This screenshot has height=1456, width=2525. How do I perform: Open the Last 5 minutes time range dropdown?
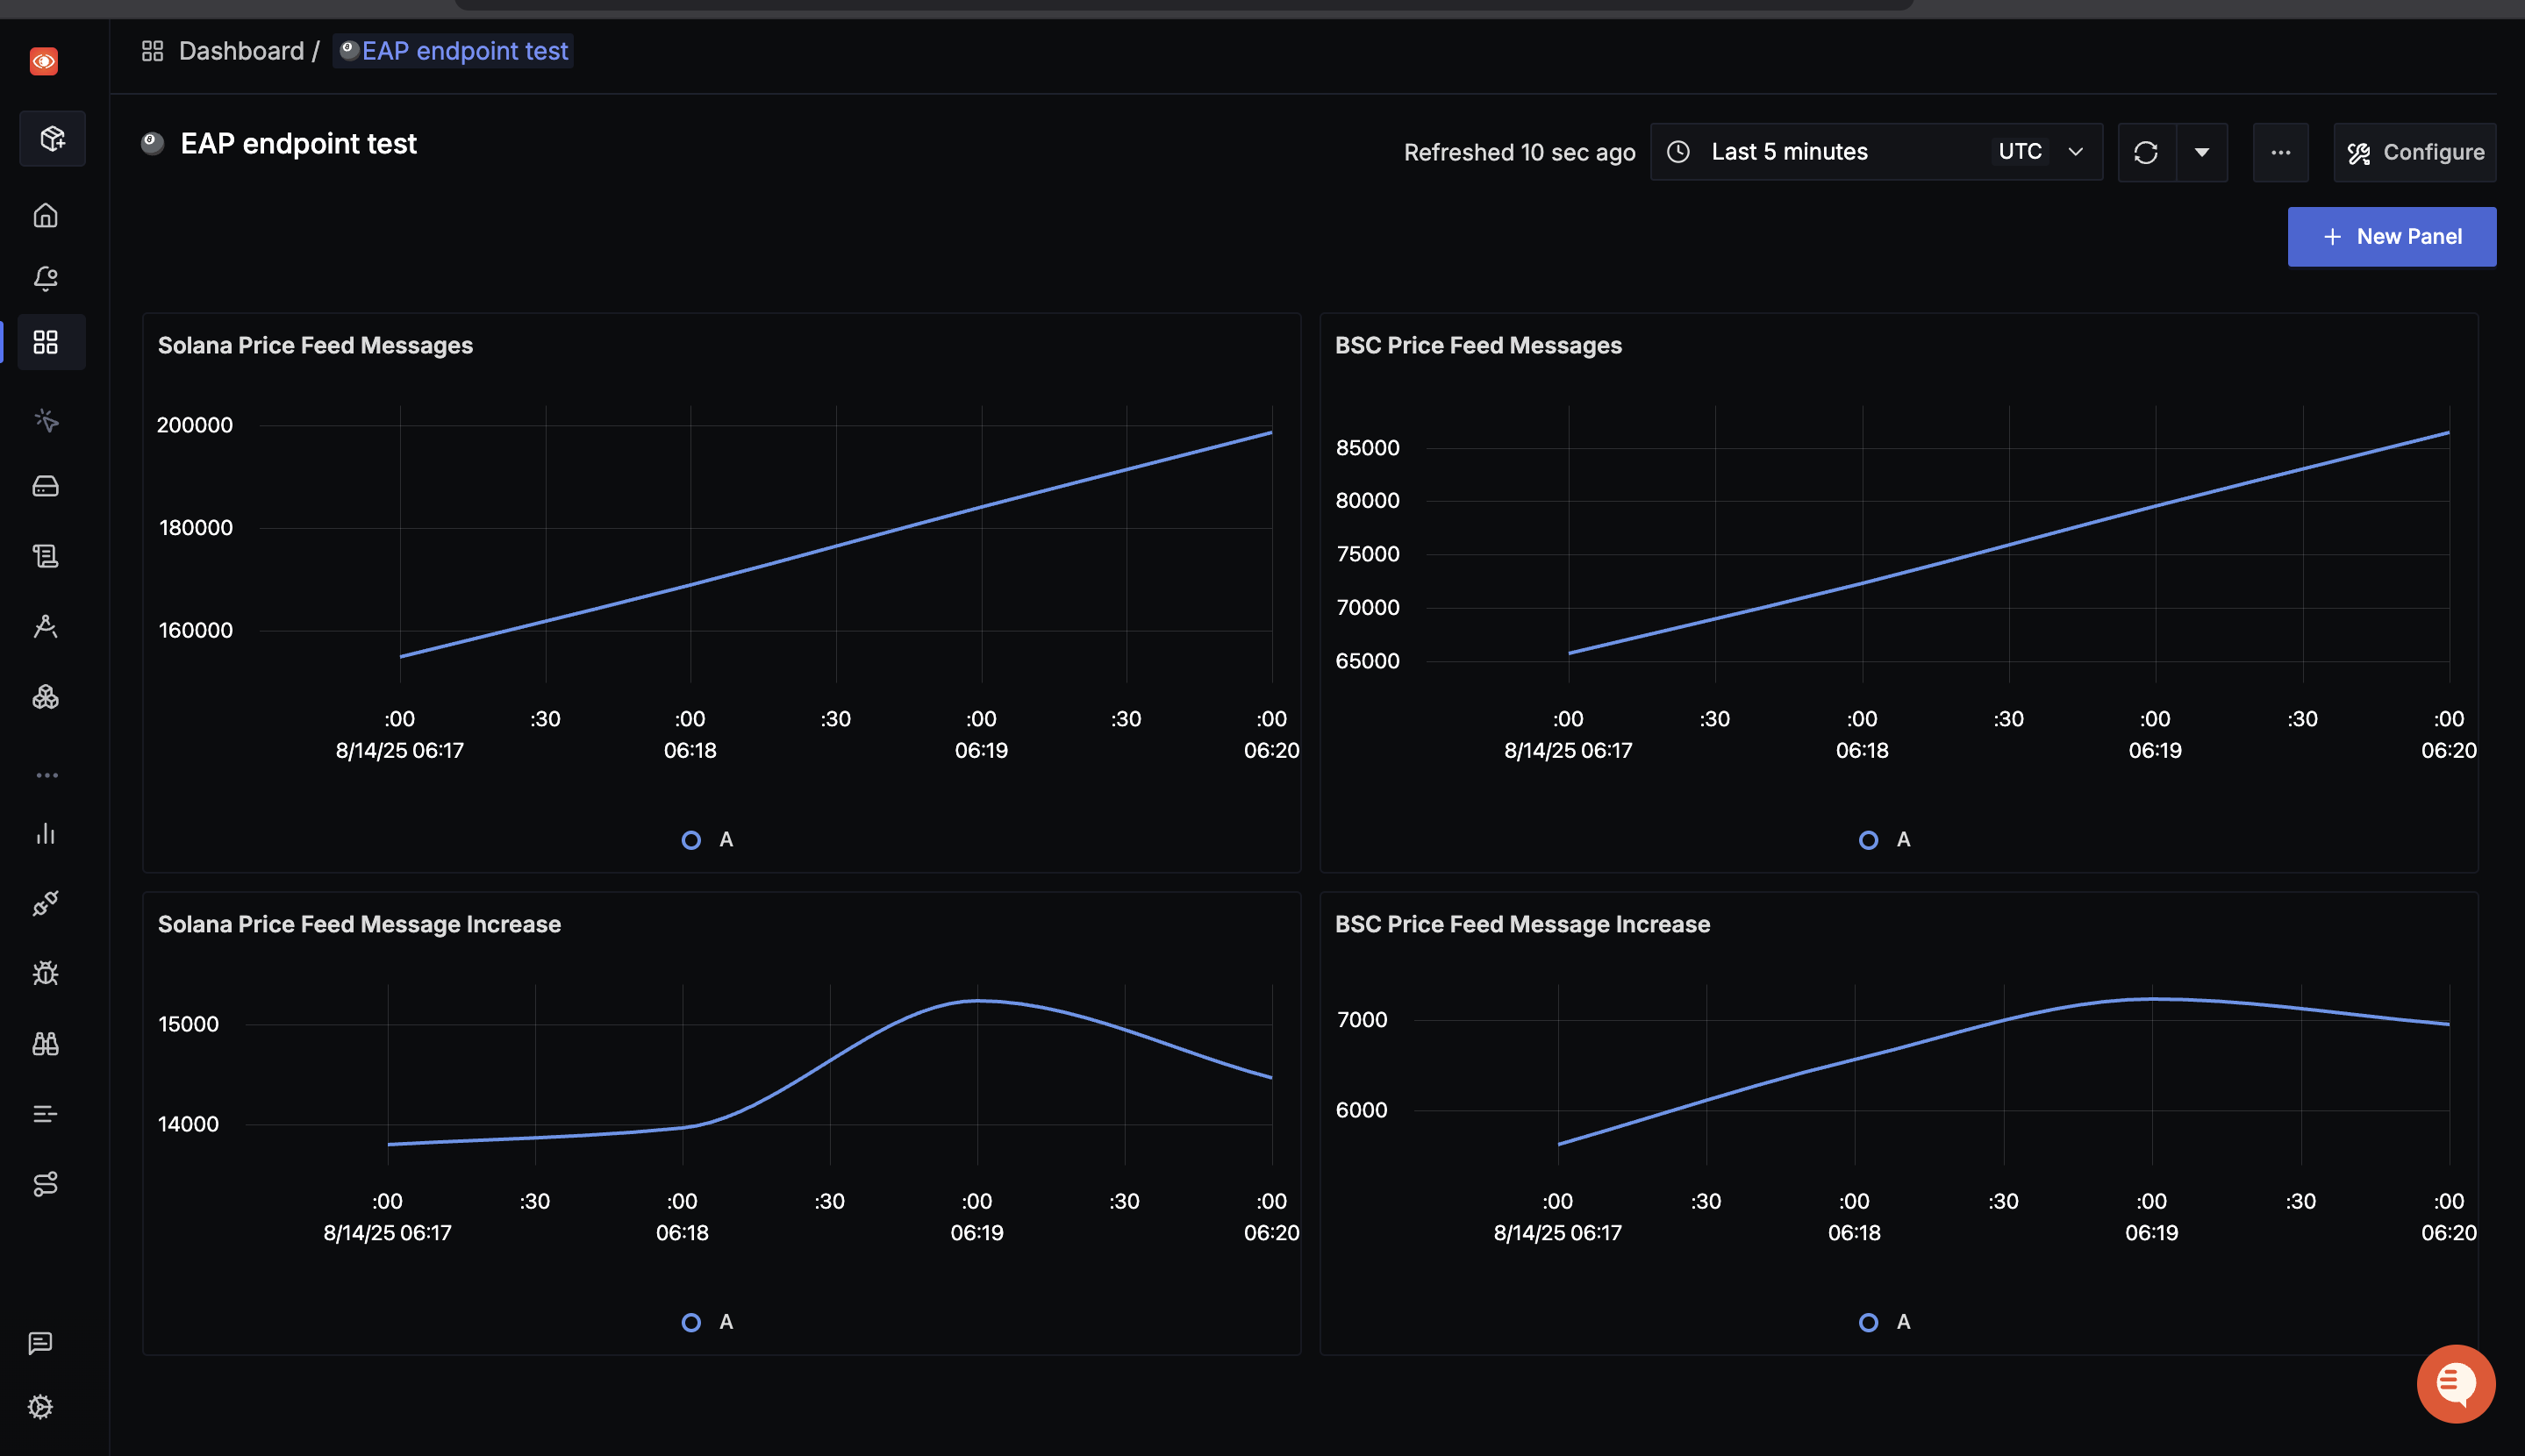pos(1790,151)
